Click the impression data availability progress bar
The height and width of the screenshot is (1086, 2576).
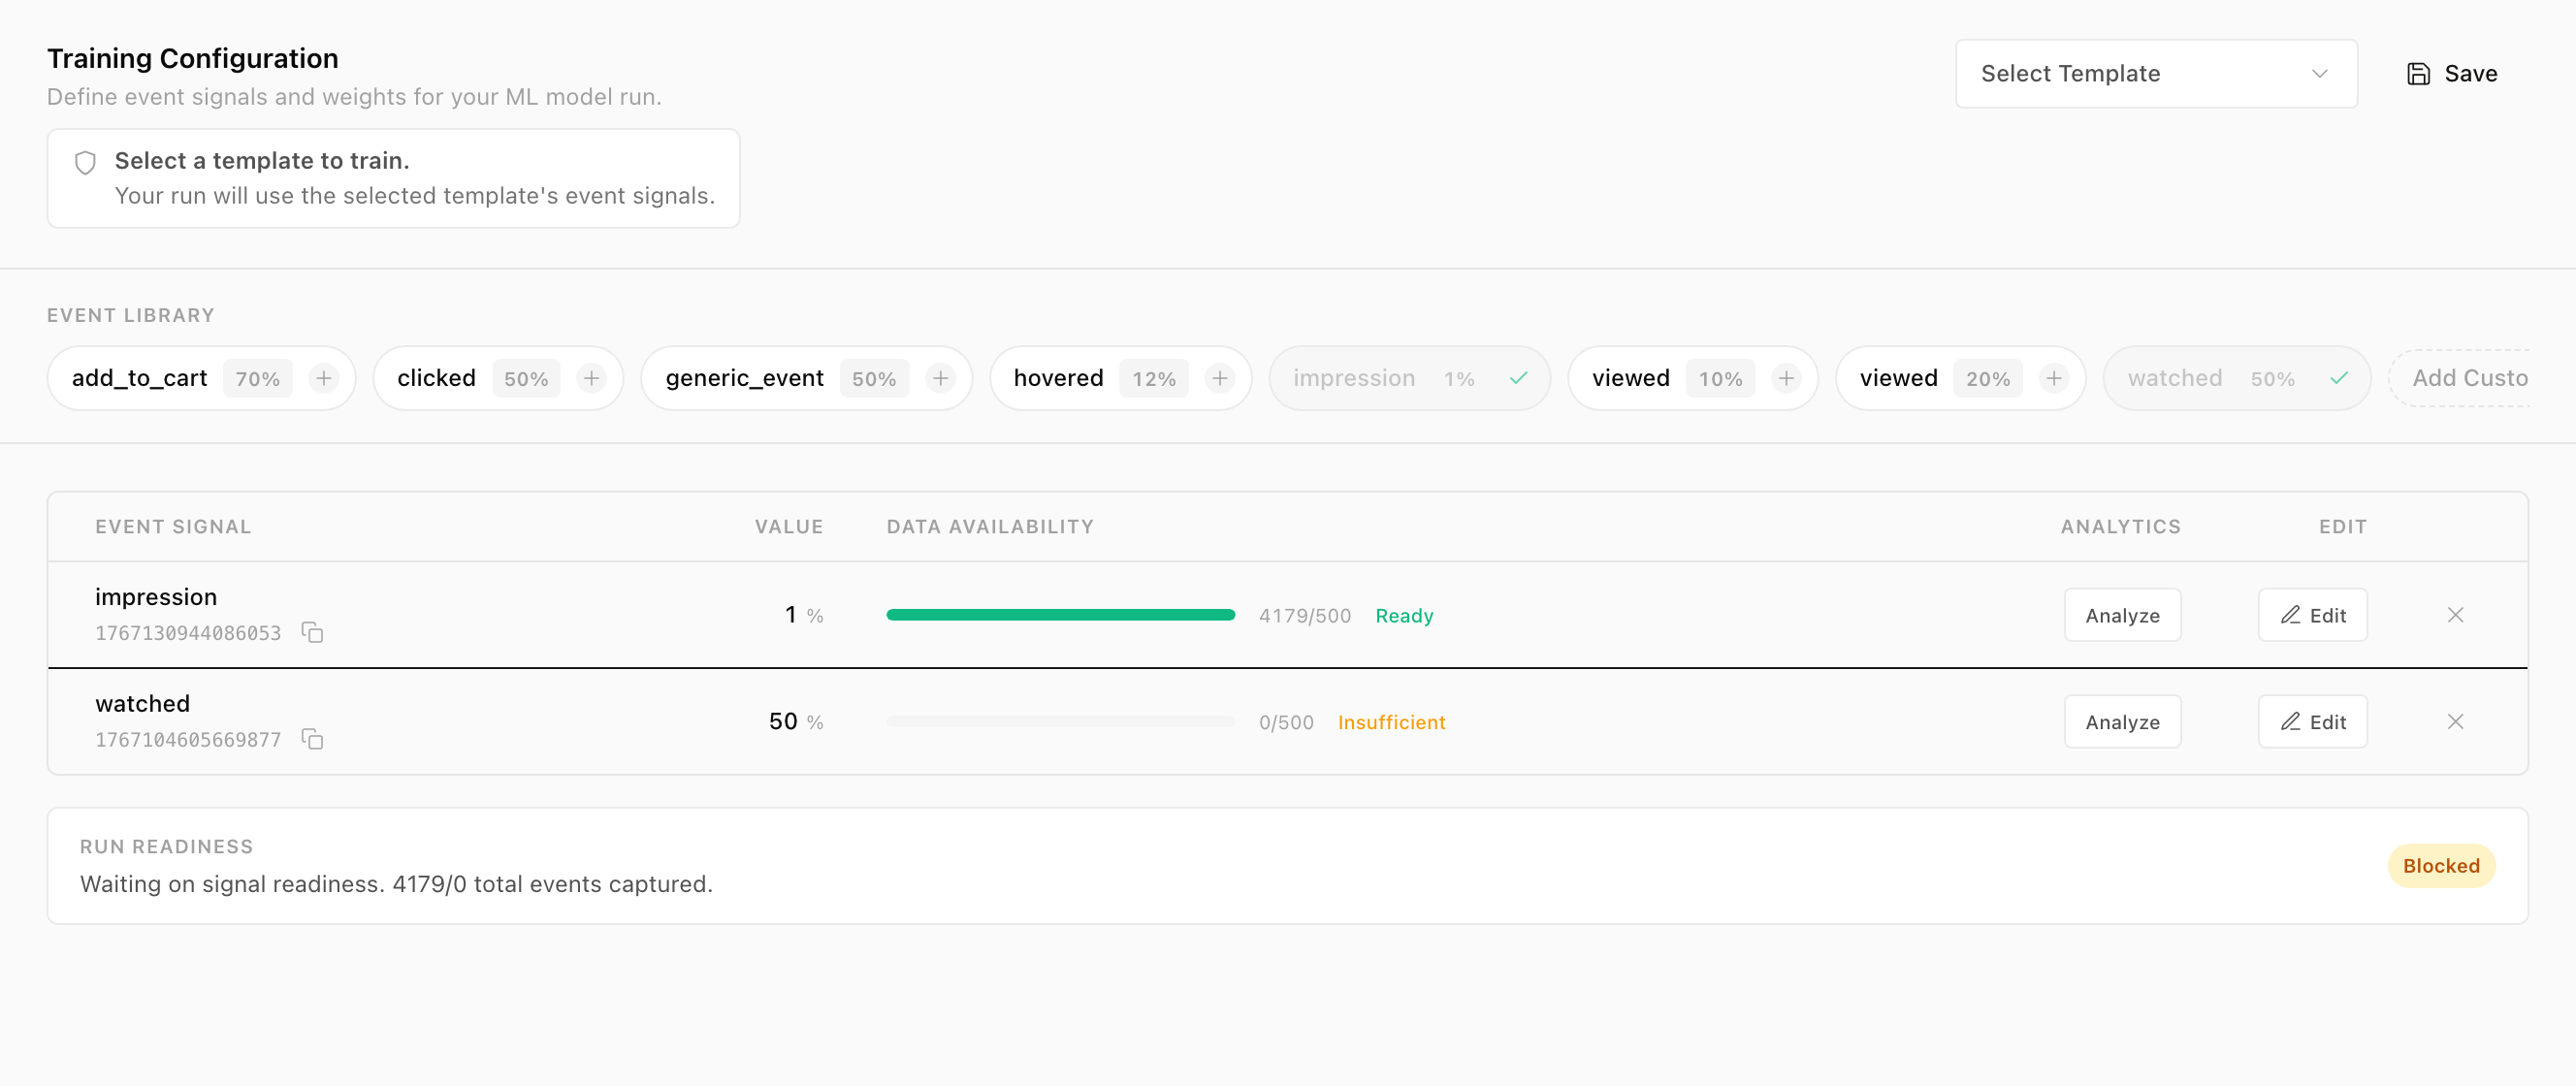tap(1060, 616)
